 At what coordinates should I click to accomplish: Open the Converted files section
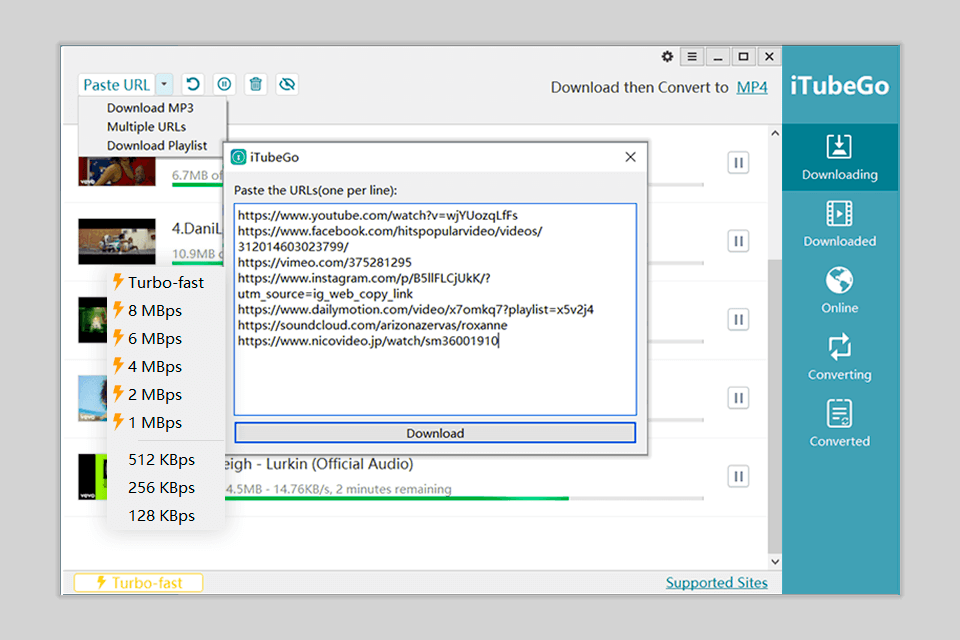(x=839, y=423)
